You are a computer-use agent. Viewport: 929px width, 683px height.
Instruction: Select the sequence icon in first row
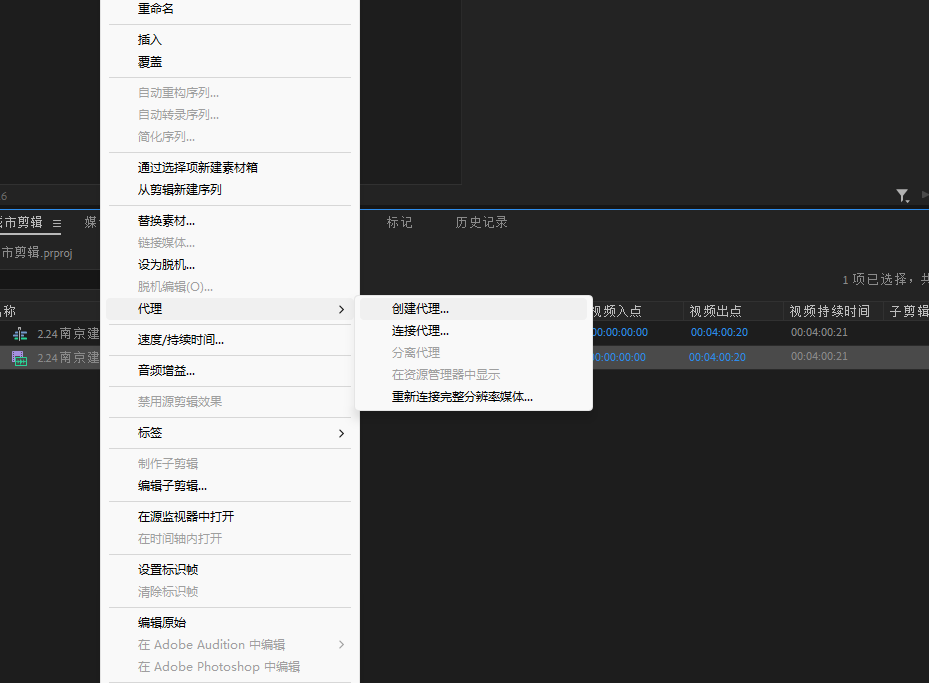(x=20, y=334)
